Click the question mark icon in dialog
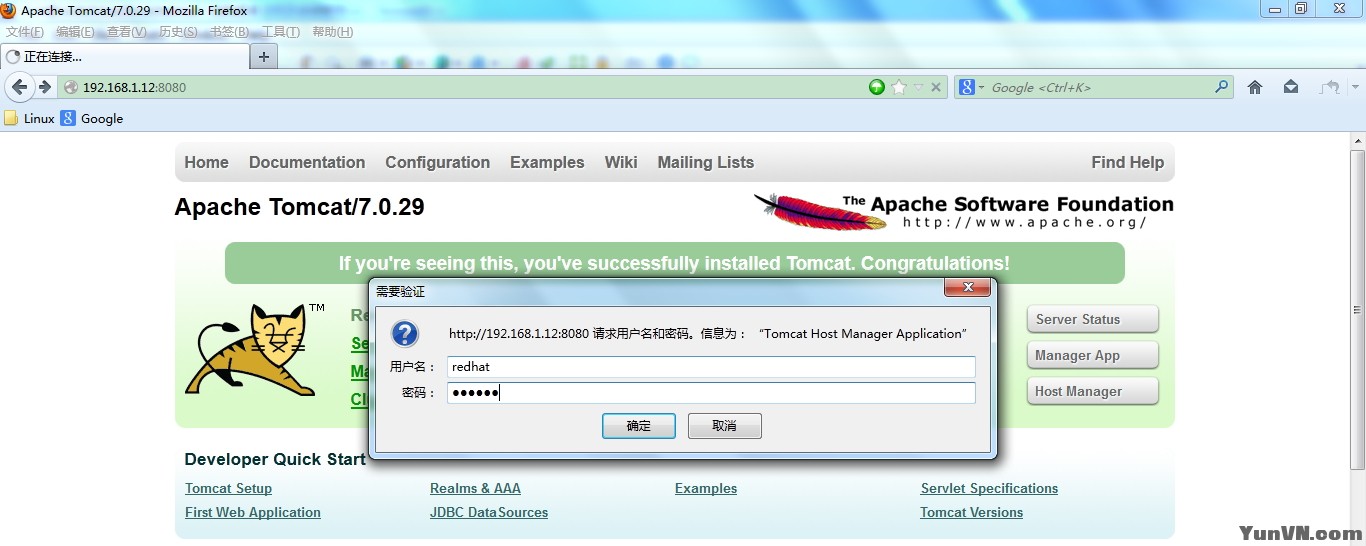 pos(405,334)
